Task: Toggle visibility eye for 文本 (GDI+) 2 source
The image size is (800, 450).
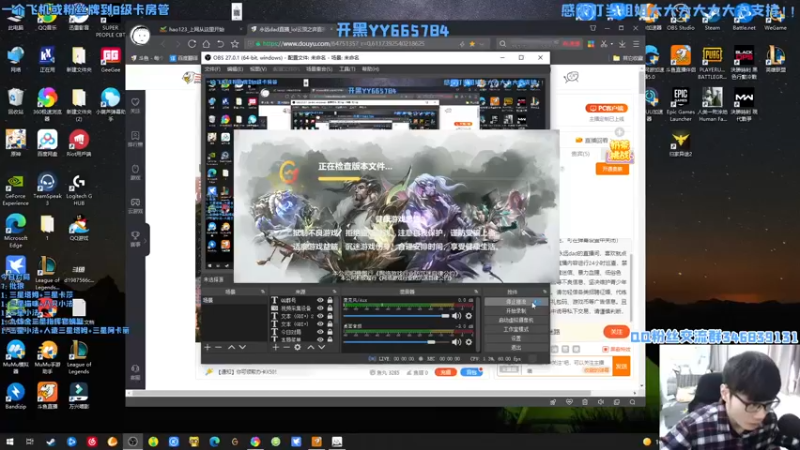Action: click(x=320, y=316)
